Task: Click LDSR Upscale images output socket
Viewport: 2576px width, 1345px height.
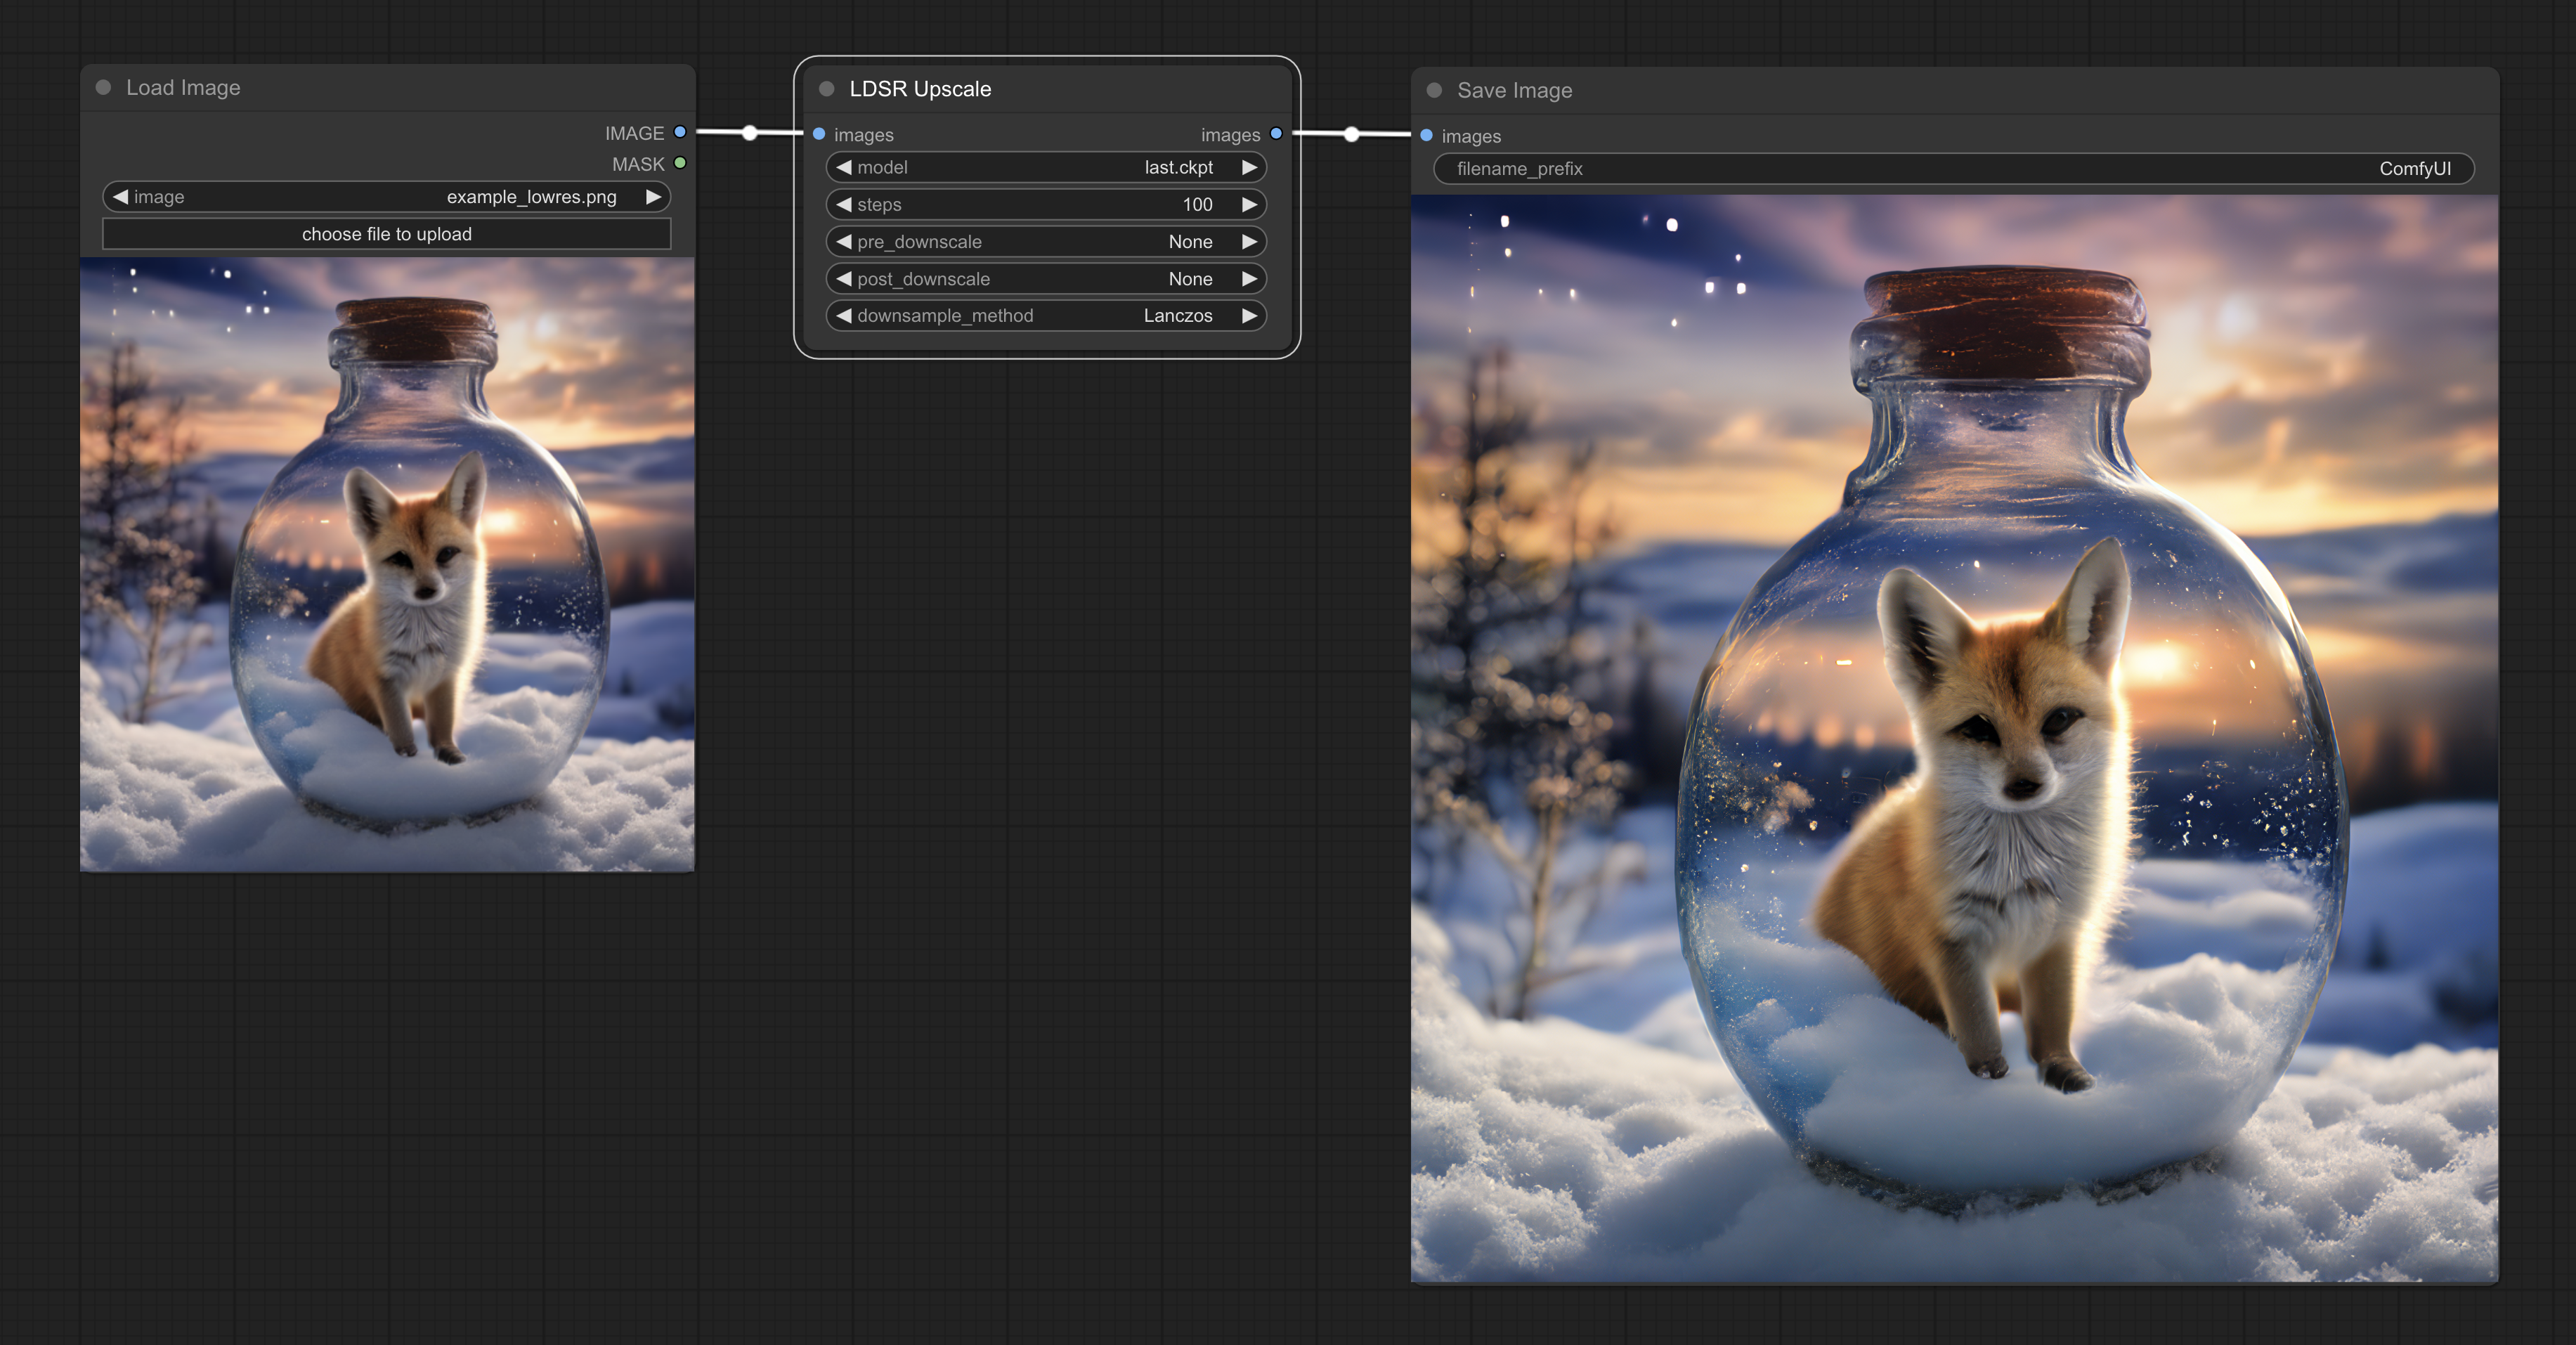Action: click(x=1276, y=134)
